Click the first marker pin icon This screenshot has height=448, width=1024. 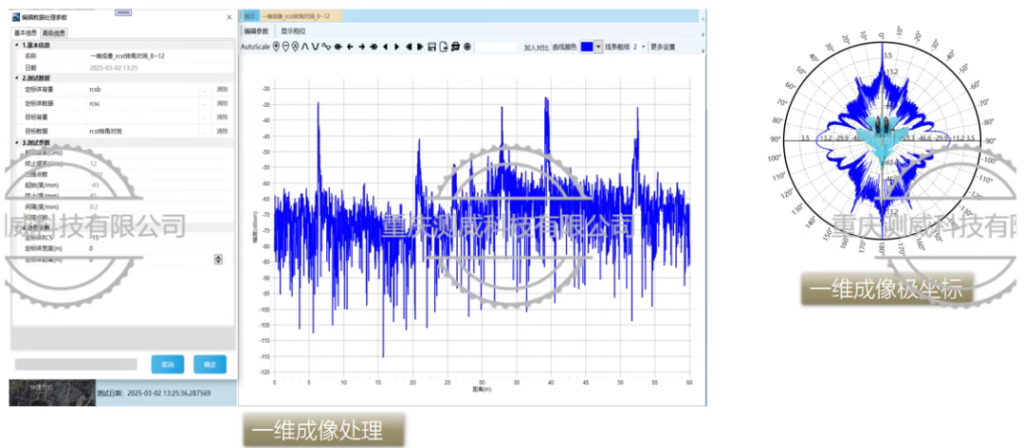277,46
